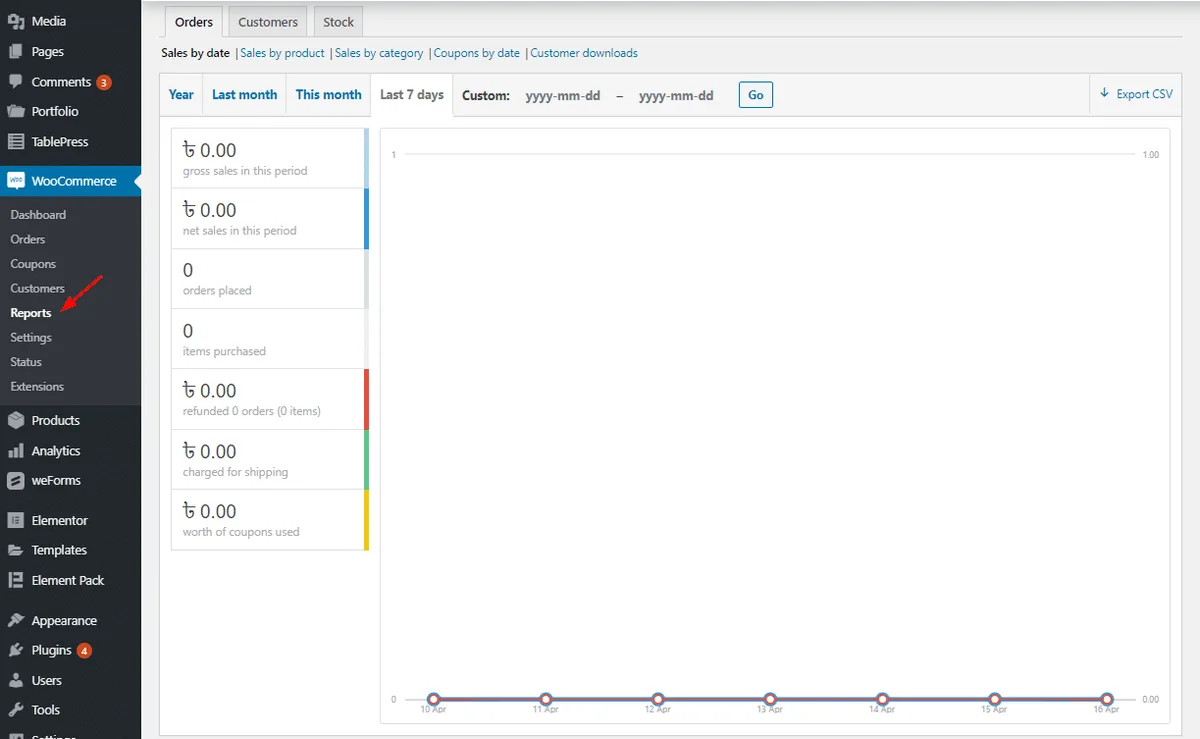Click the Appearance paintbrush icon
The image size is (1200, 739).
click(x=16, y=620)
